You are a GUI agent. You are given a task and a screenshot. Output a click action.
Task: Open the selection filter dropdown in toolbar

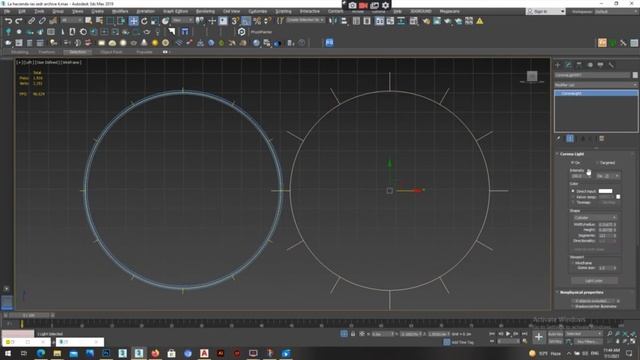71,20
